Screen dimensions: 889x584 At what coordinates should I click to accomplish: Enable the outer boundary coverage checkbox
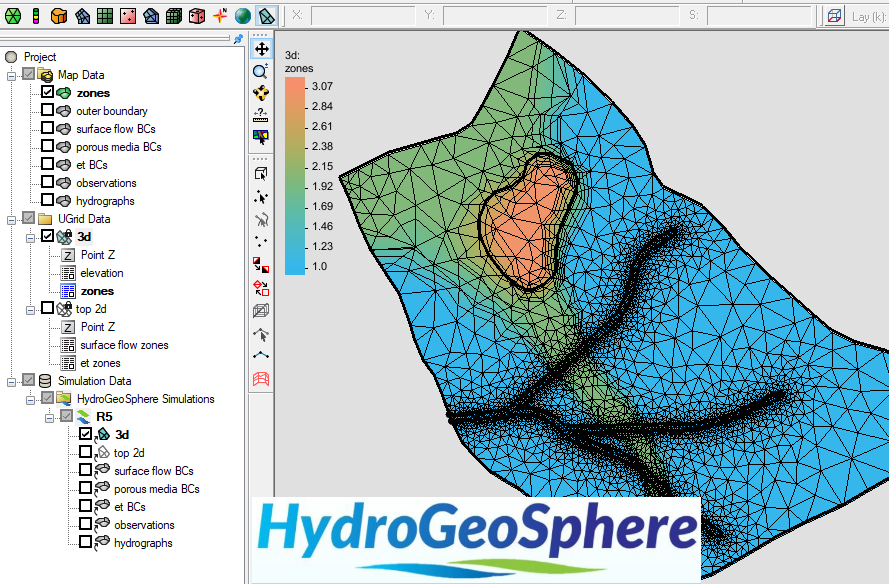click(x=47, y=111)
